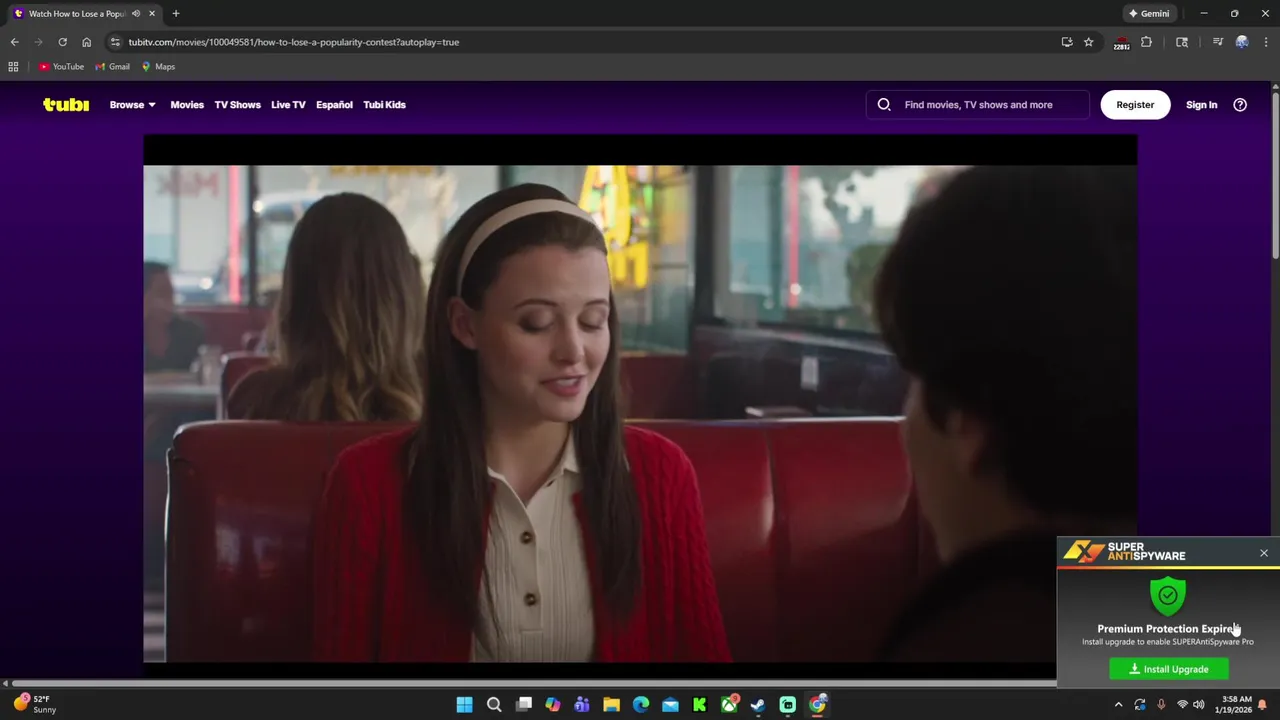The height and width of the screenshot is (720, 1280).
Task: View site information icon in address bar
Action: [x=115, y=42]
